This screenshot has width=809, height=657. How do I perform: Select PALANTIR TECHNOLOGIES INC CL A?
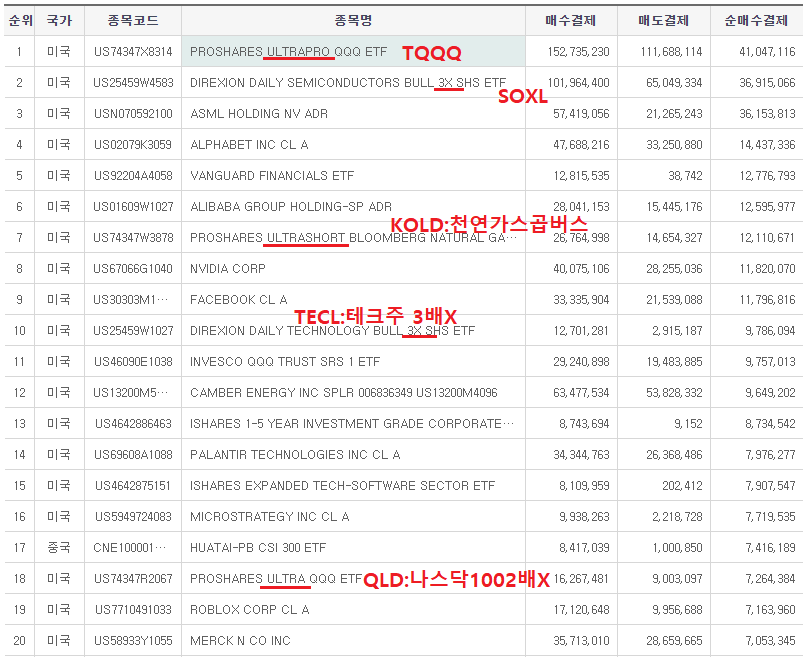pyautogui.click(x=295, y=455)
